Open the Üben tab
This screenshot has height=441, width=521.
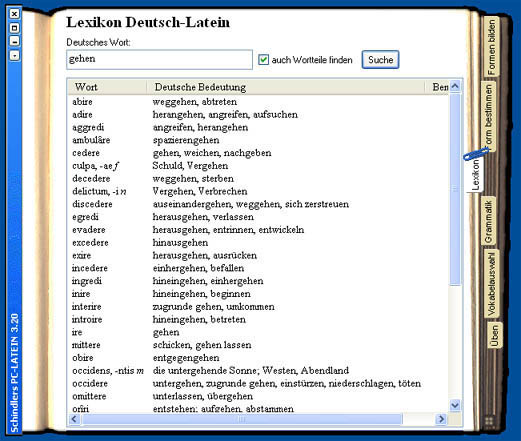(495, 335)
